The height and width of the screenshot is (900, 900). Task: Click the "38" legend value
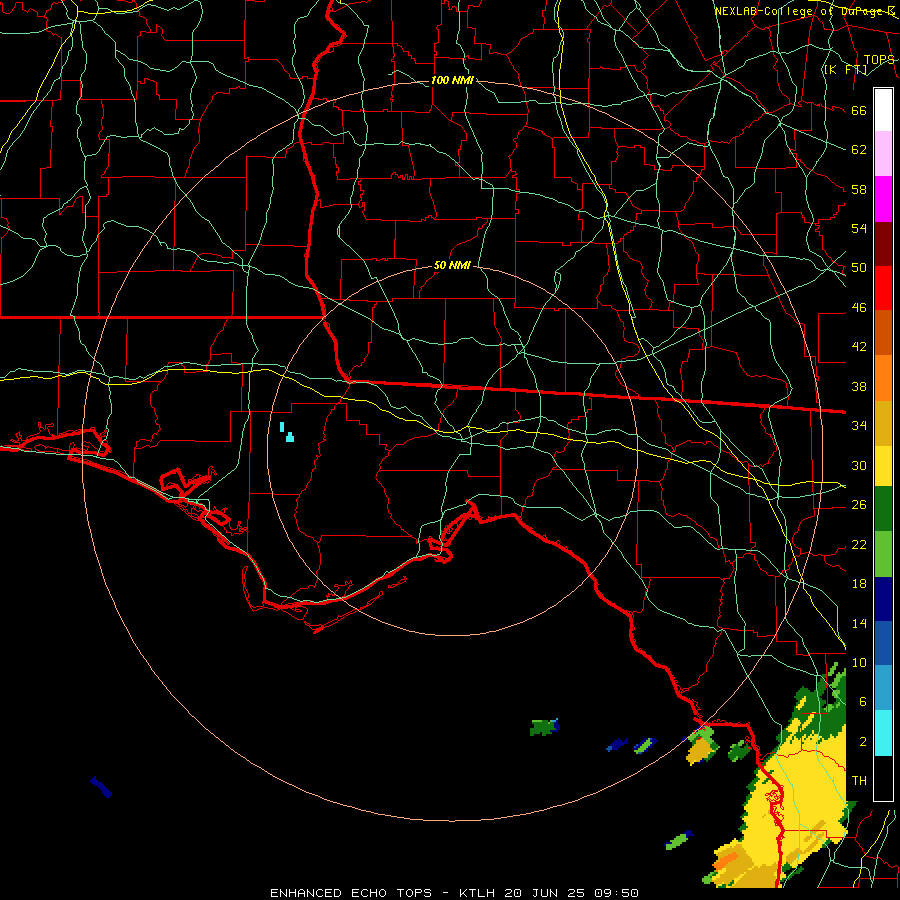point(859,387)
